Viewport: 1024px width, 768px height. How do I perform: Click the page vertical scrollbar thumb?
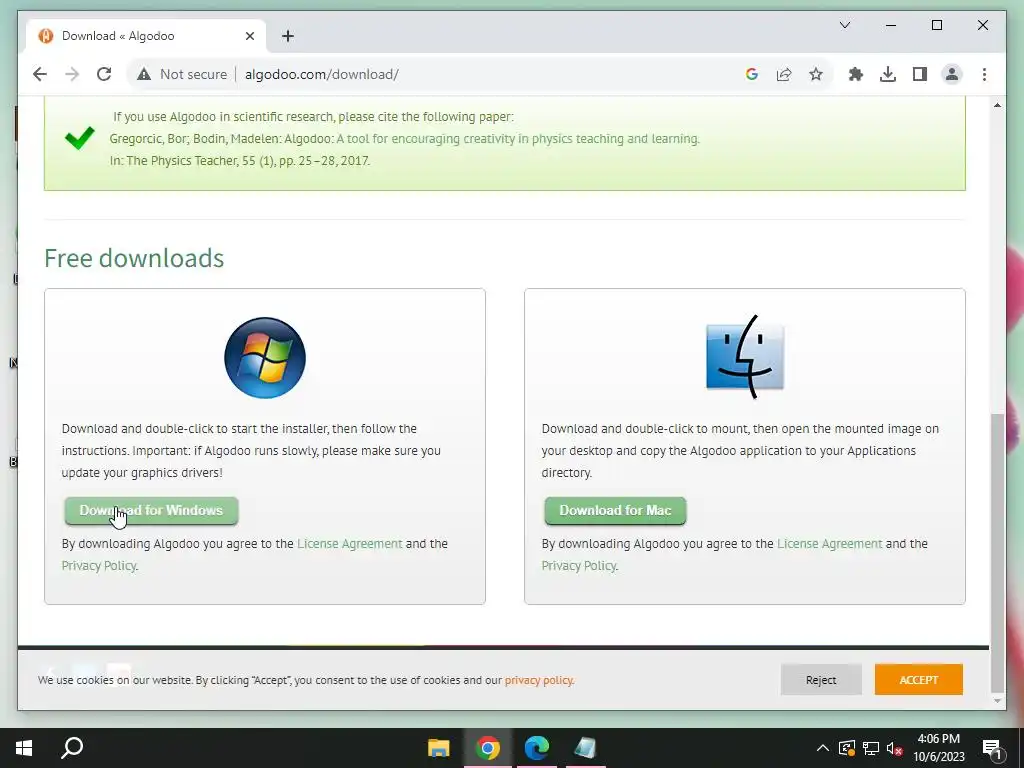click(x=997, y=552)
